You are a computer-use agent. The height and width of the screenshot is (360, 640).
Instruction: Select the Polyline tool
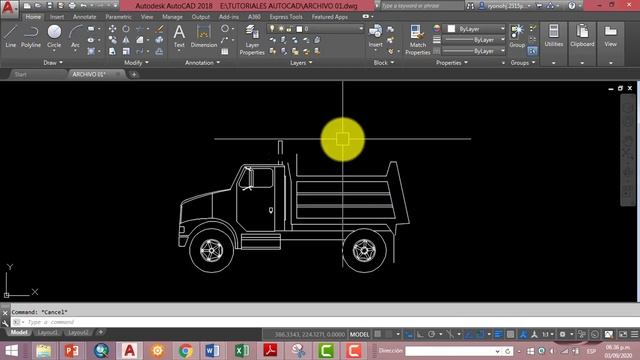[x=31, y=36]
